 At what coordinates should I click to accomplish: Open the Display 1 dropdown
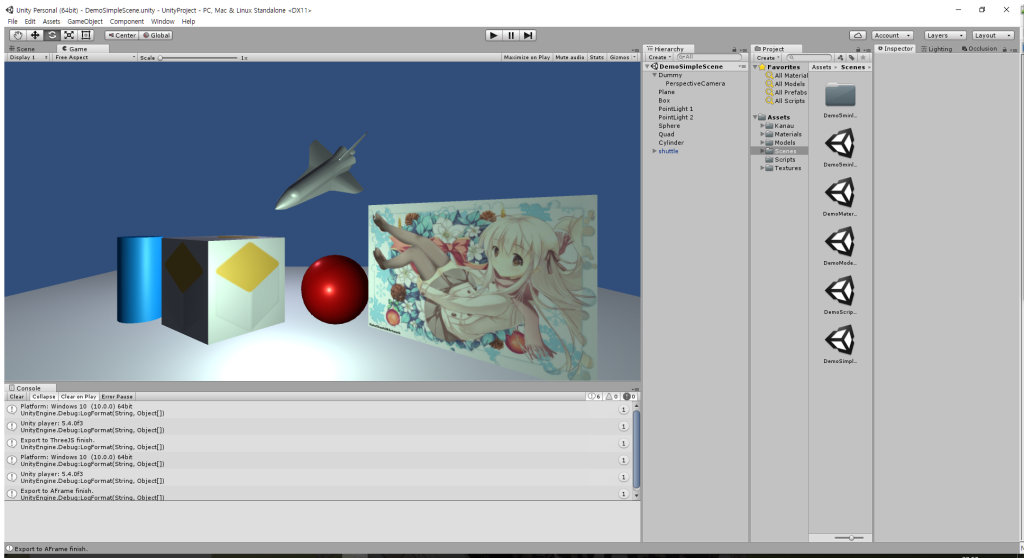[28, 57]
